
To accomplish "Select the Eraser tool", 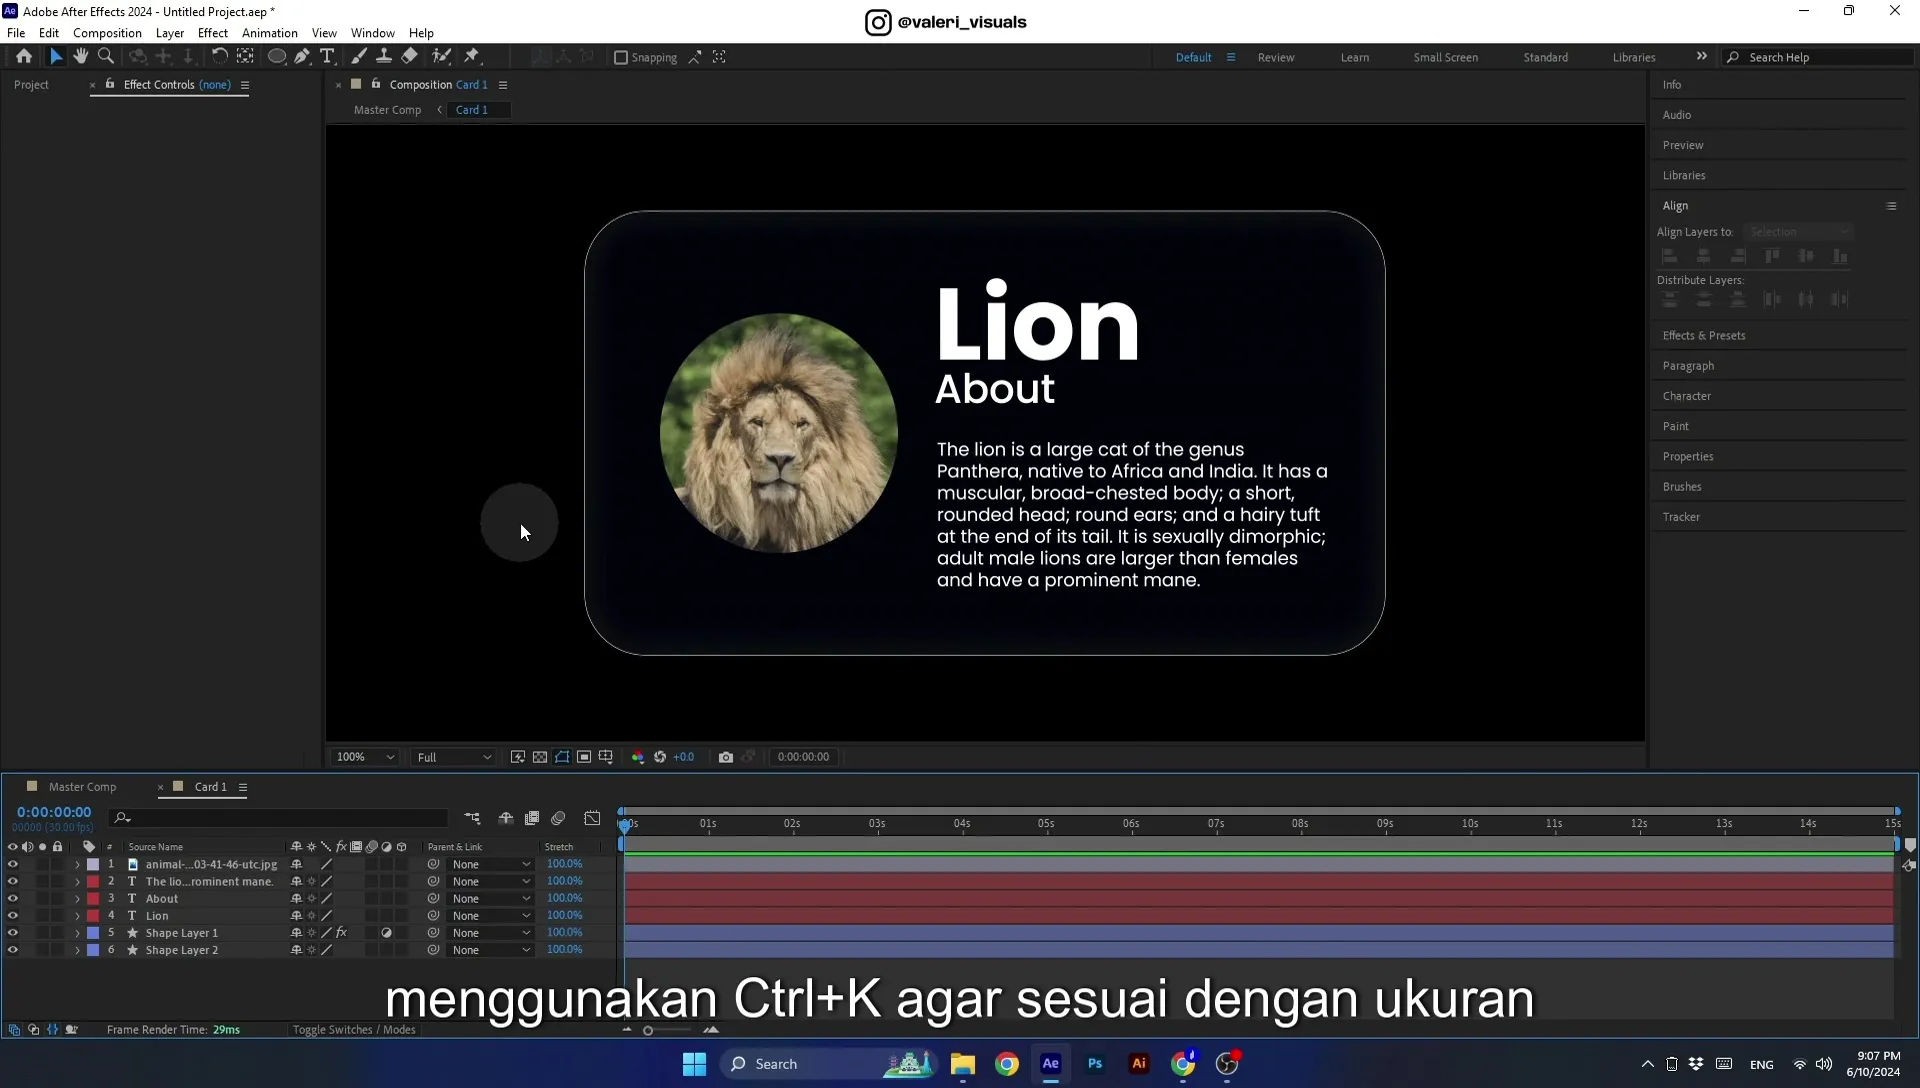I will pos(410,57).
